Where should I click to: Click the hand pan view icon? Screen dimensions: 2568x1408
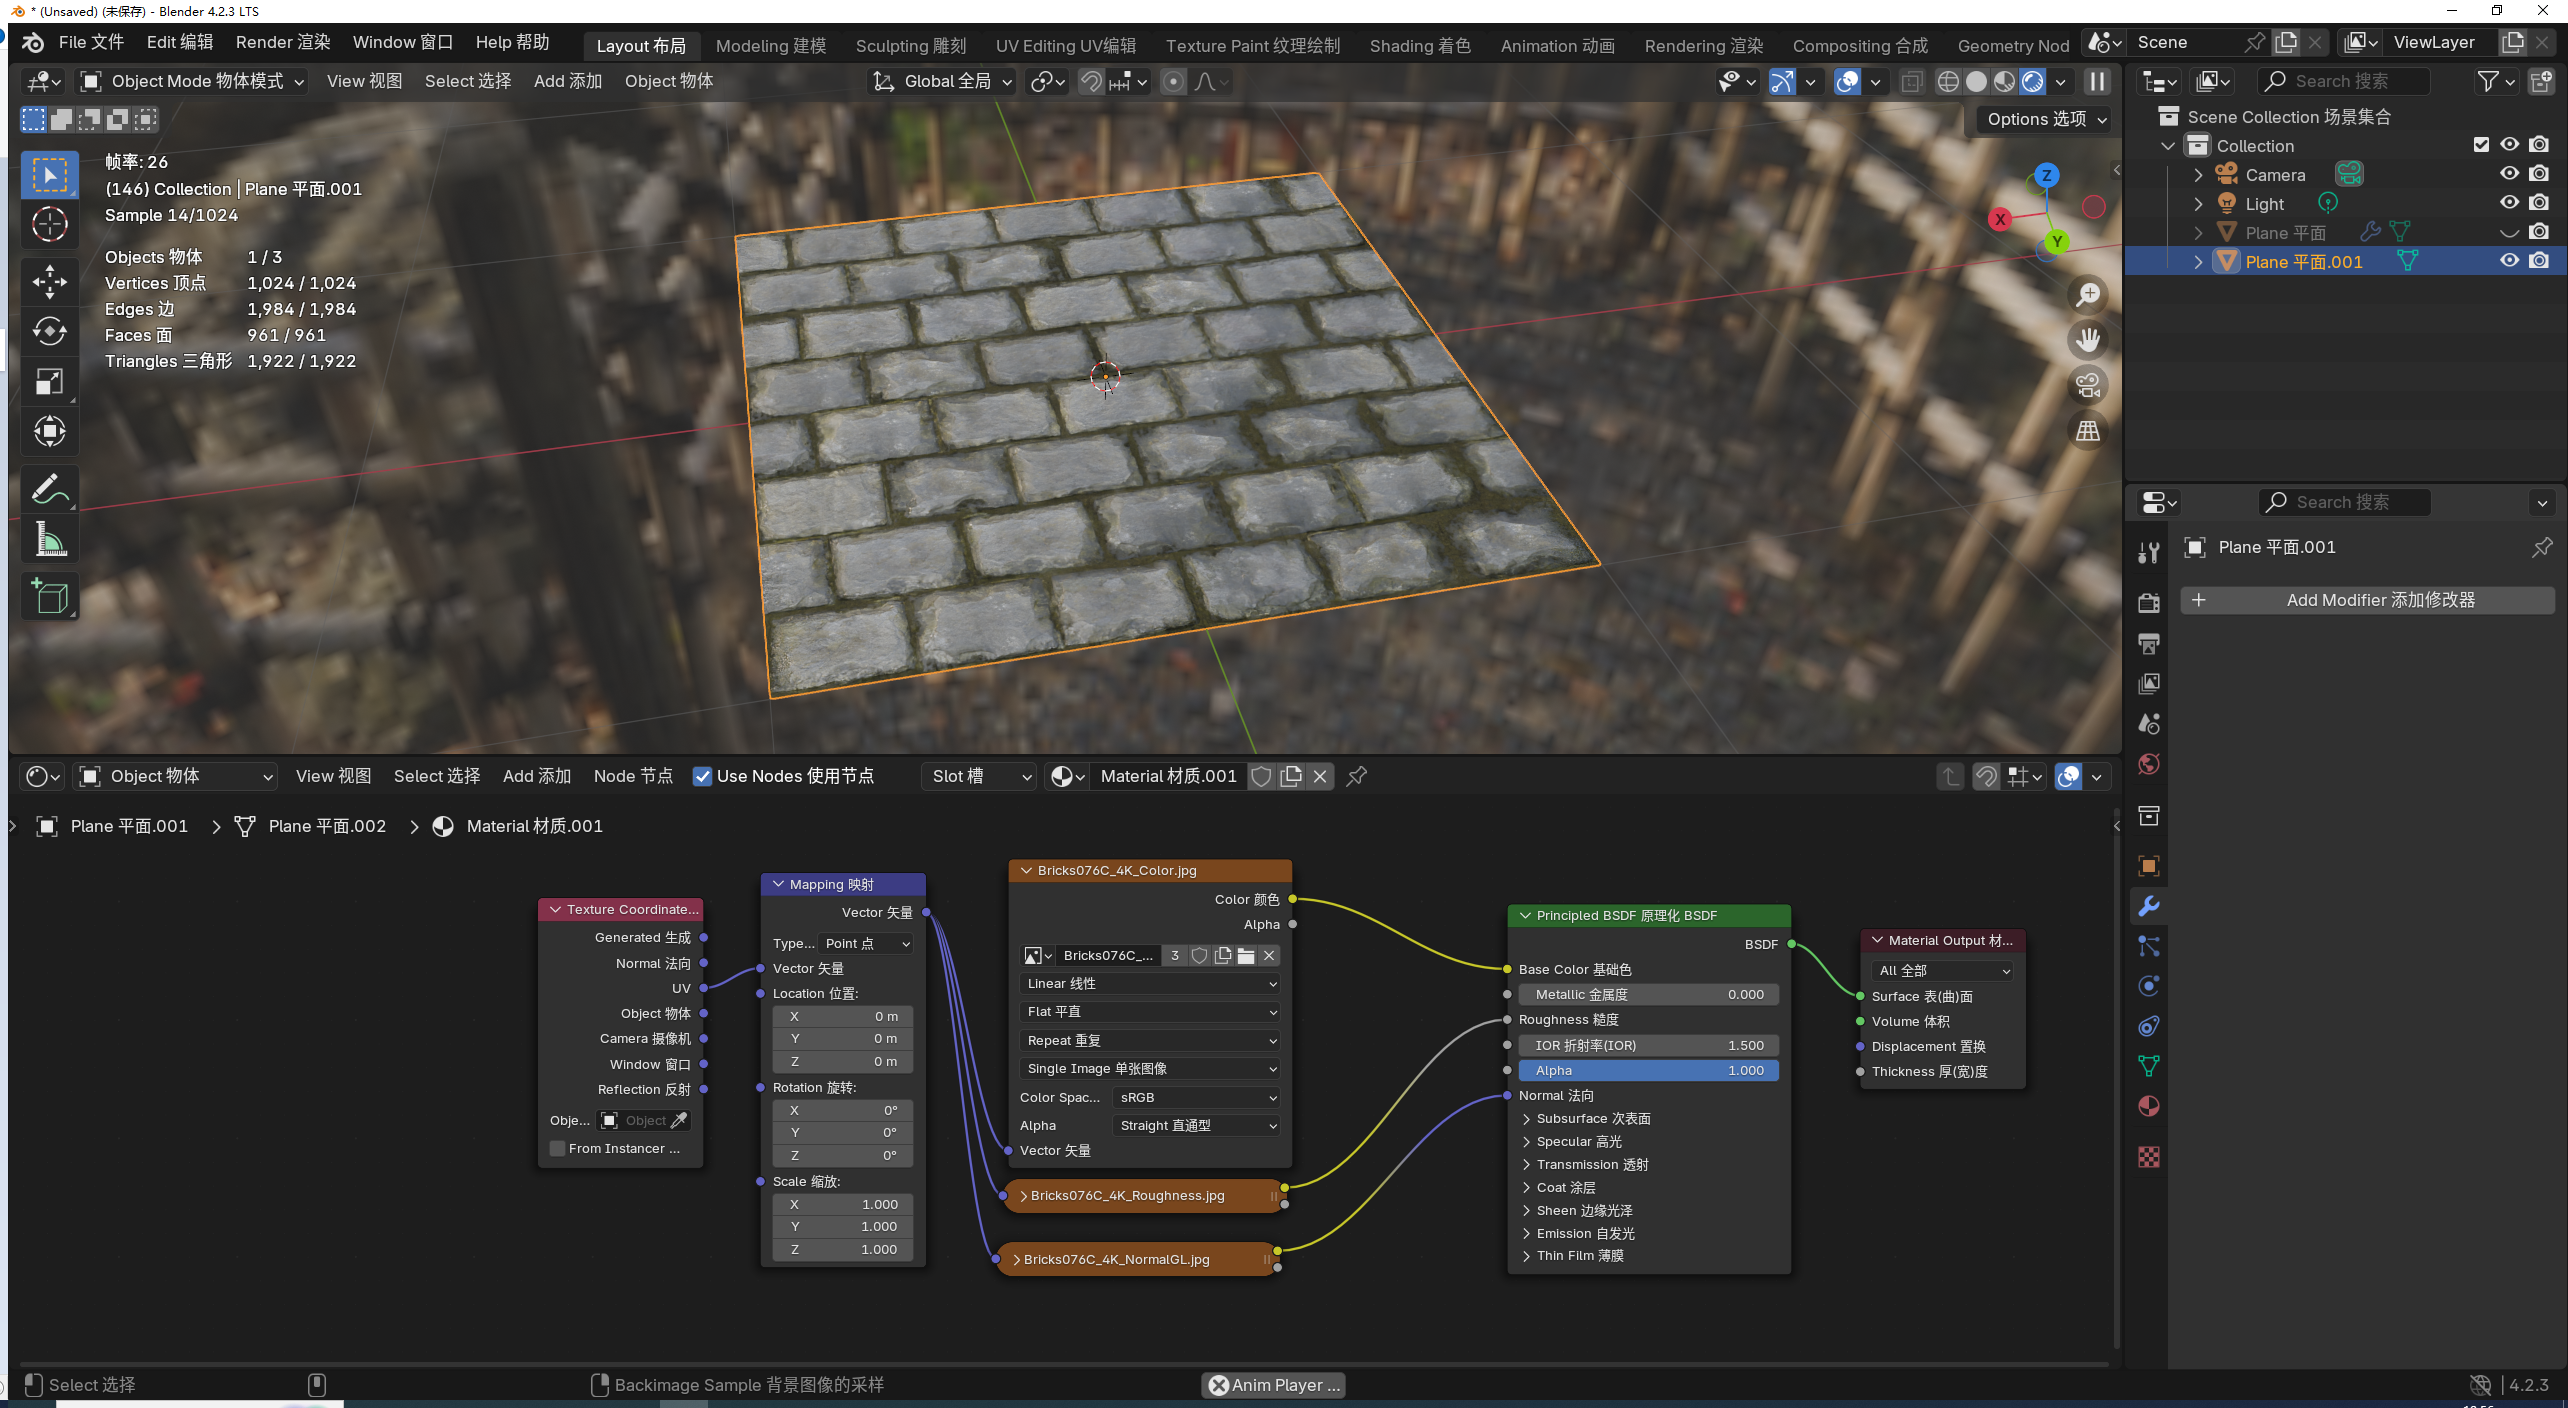2088,340
